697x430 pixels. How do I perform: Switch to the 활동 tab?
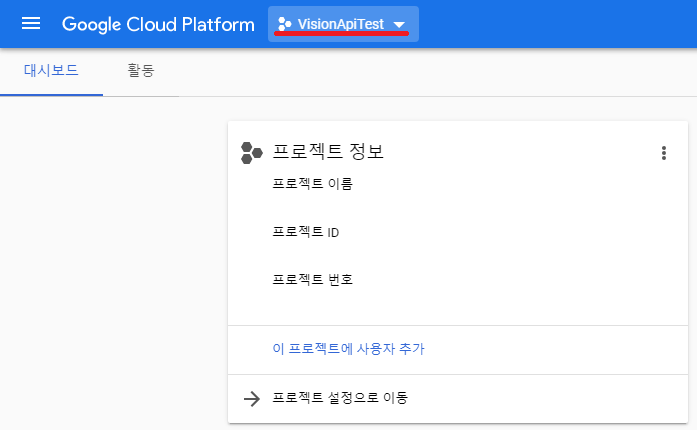coord(141,70)
